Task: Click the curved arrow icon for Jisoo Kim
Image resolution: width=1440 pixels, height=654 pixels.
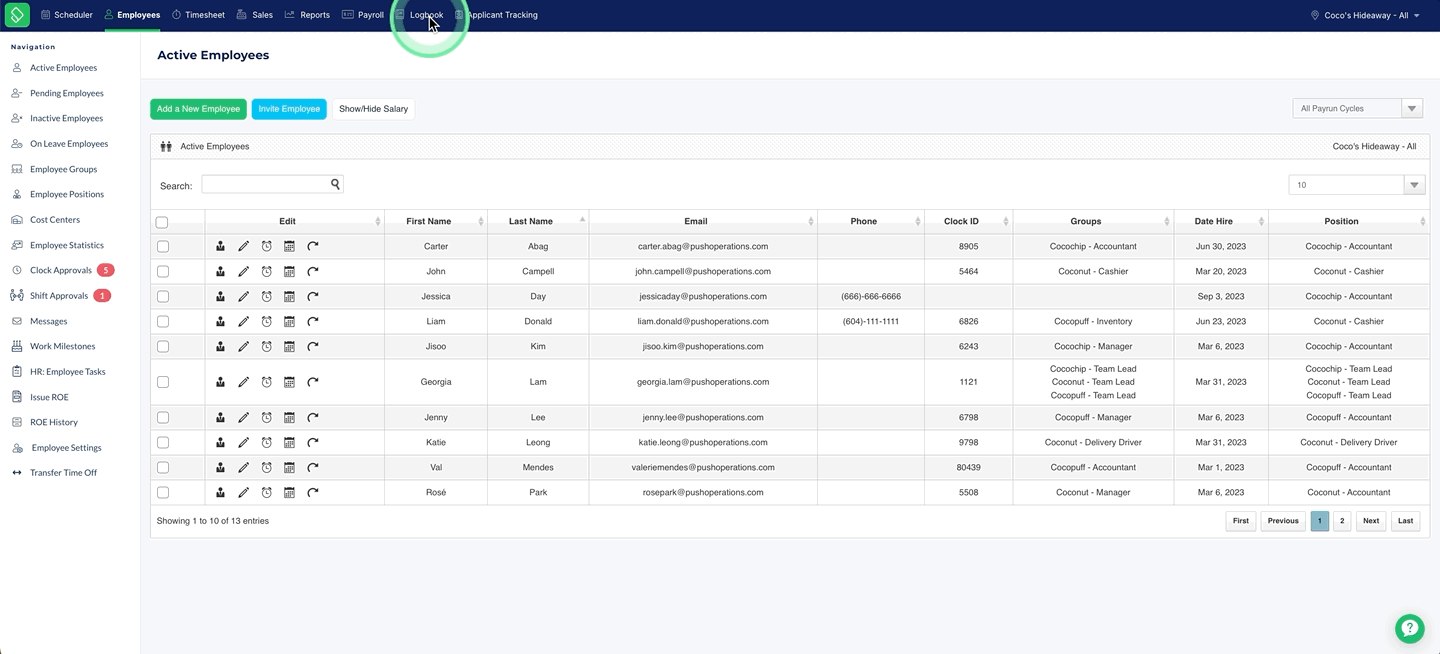Action: tap(313, 346)
